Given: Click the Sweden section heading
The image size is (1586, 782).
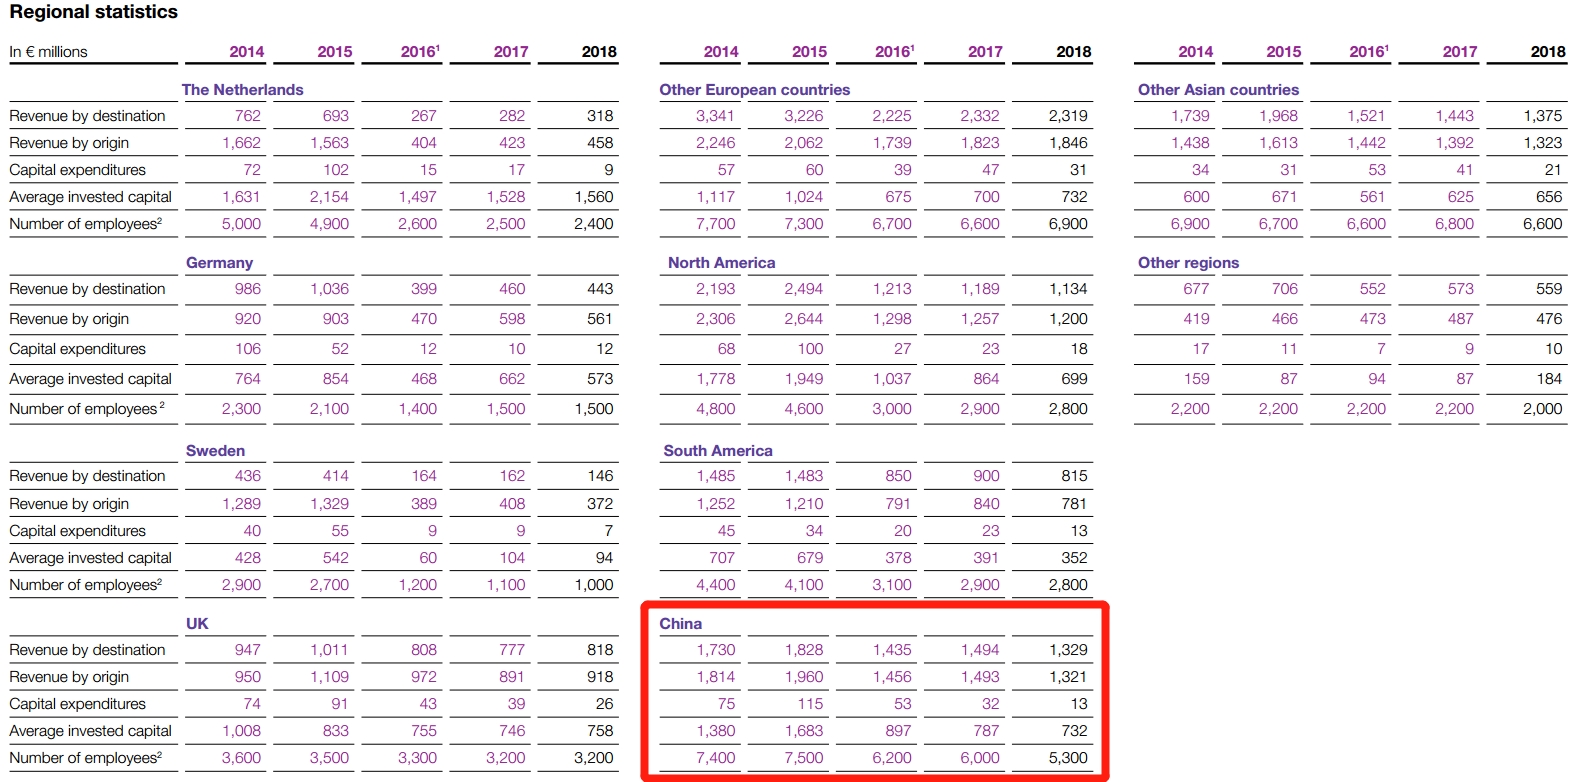Looking at the screenshot, I should coord(215,451).
